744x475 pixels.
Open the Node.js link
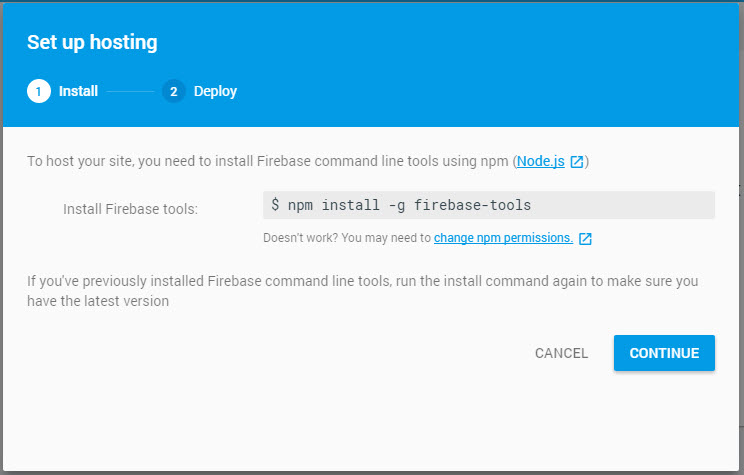pos(540,161)
